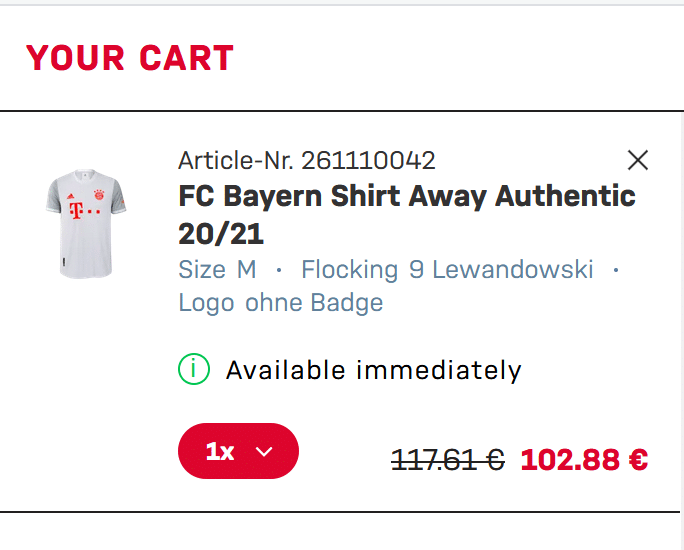
Task: Click the chevron arrow in quantity selector
Action: [x=264, y=452]
